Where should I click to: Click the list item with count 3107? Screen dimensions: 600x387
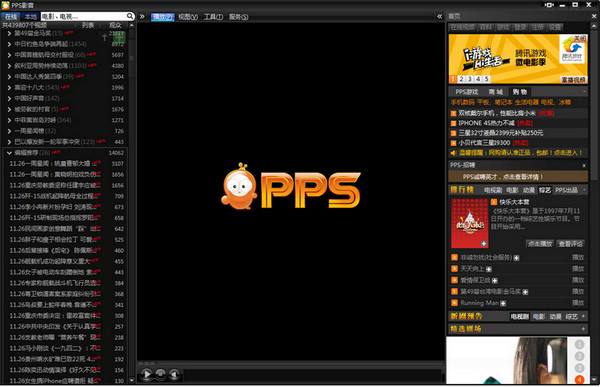(64, 163)
